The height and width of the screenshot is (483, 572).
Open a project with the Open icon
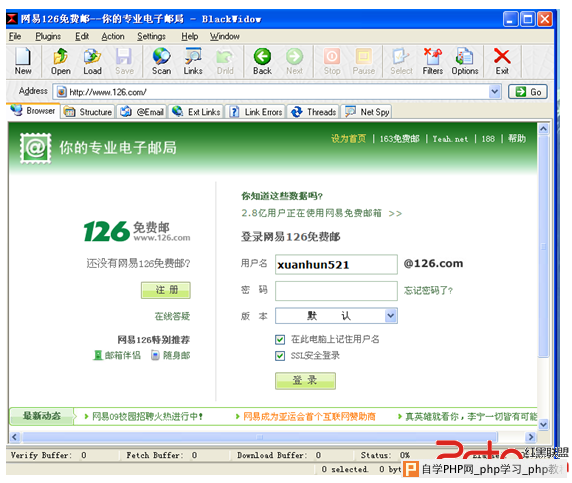click(61, 61)
